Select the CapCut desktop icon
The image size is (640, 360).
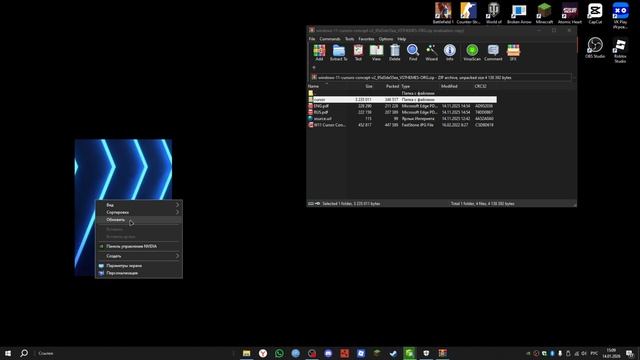595,13
